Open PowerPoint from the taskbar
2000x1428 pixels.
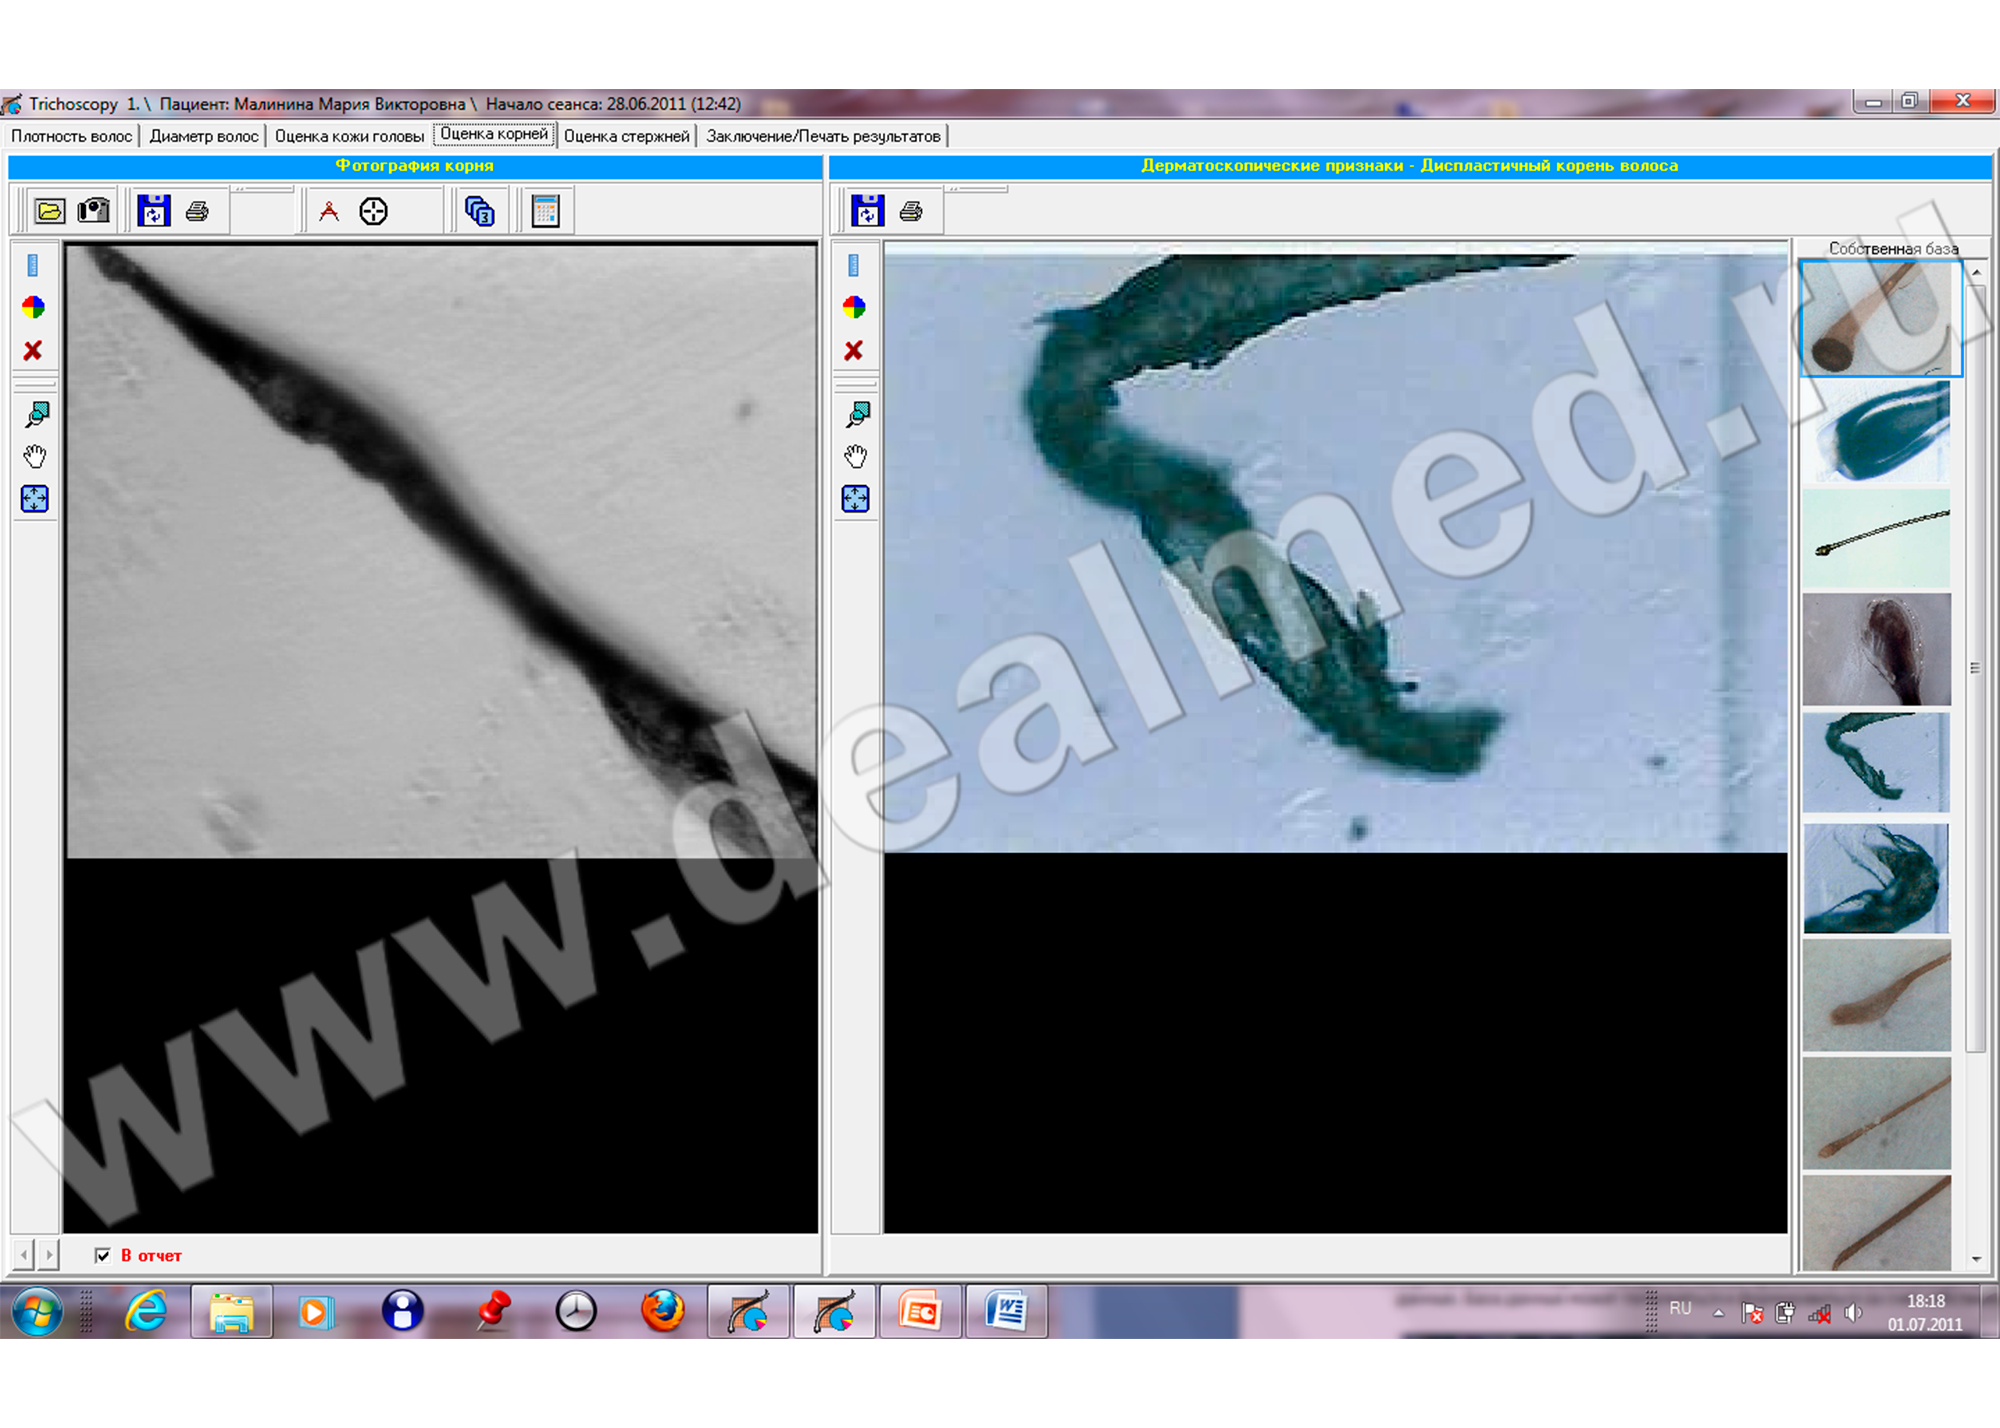920,1311
